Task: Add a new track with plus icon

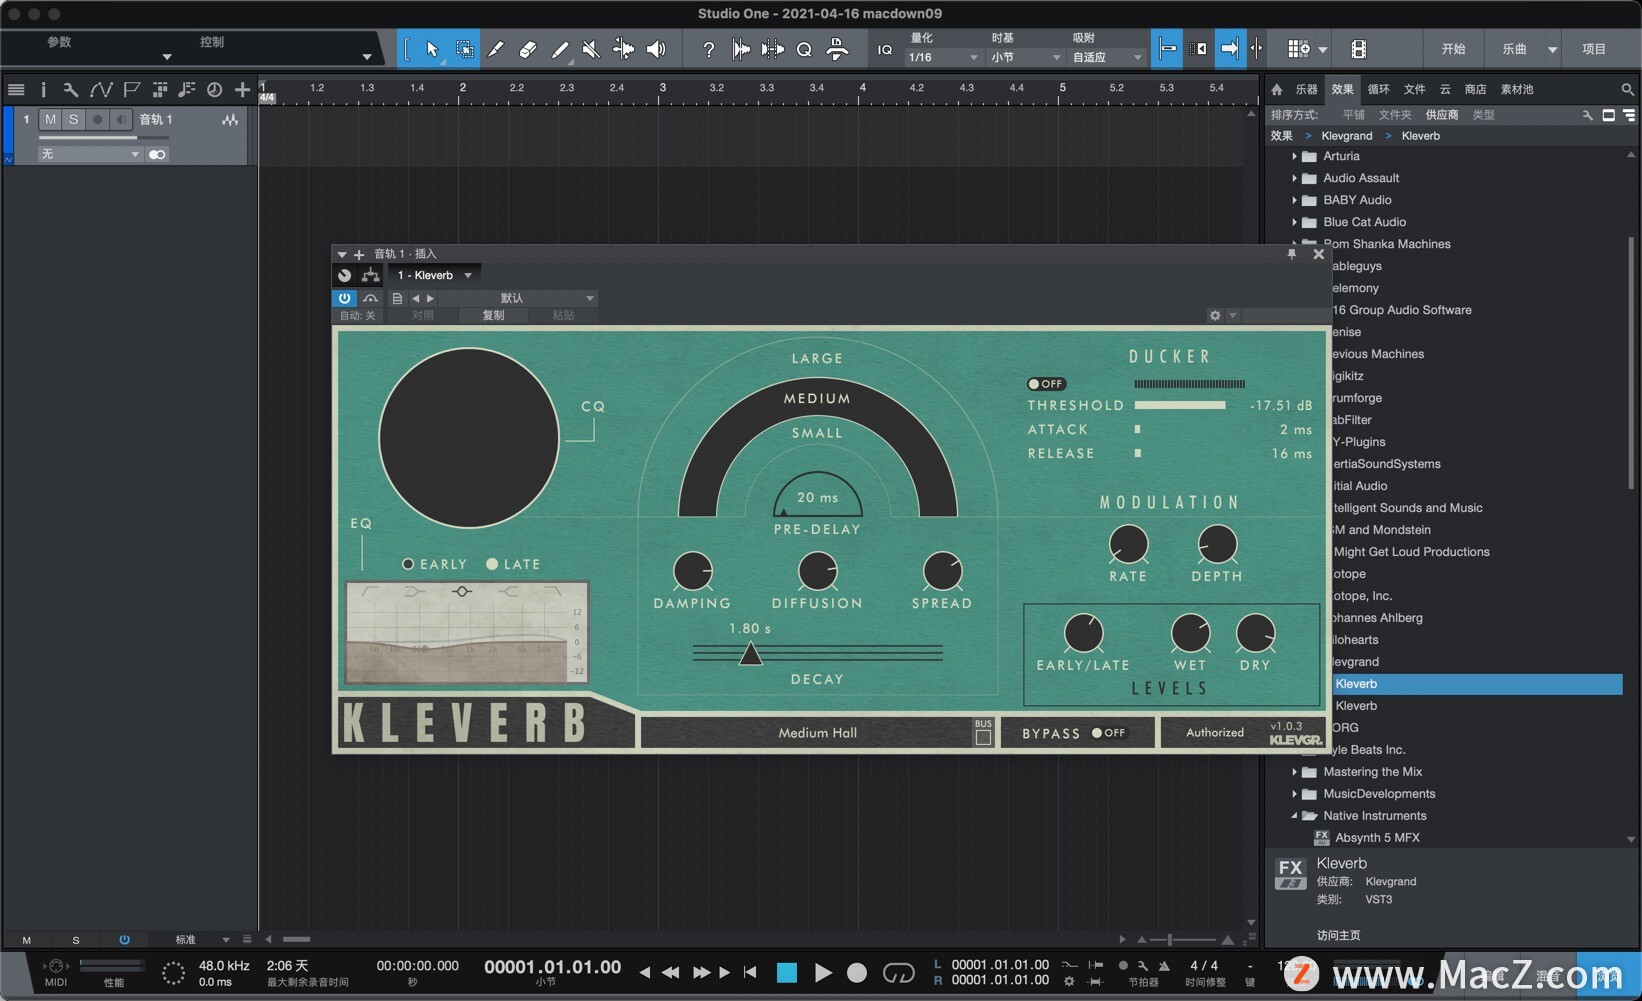Action: (242, 90)
